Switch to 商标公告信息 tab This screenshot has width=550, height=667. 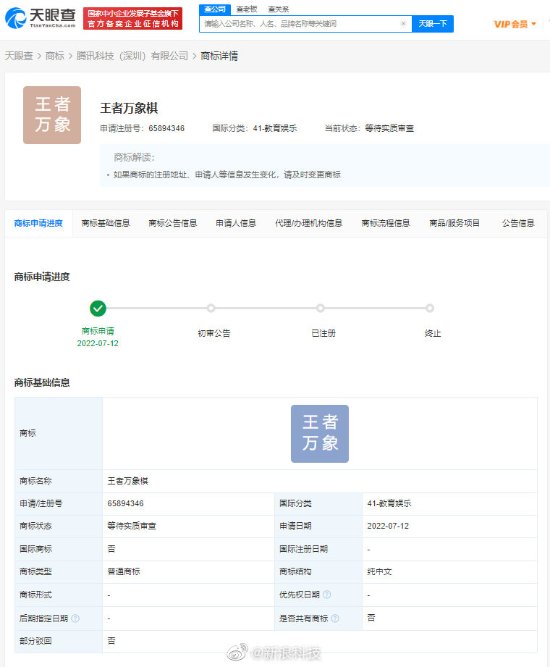pyautogui.click(x=173, y=223)
